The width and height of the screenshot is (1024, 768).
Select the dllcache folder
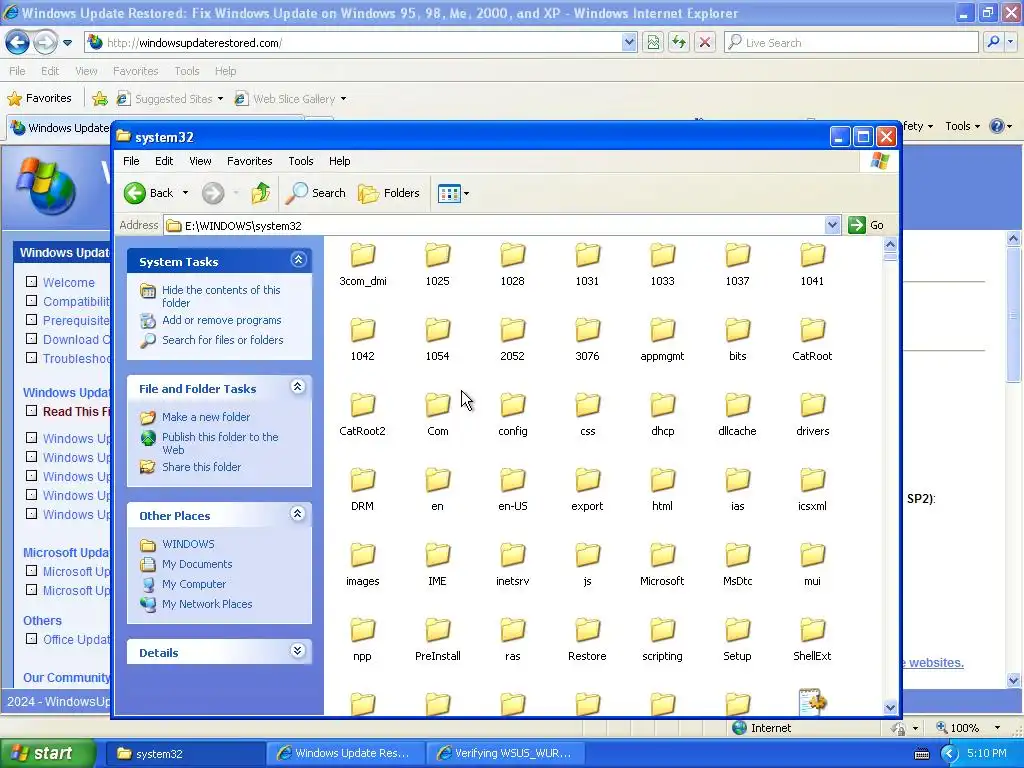click(x=737, y=415)
